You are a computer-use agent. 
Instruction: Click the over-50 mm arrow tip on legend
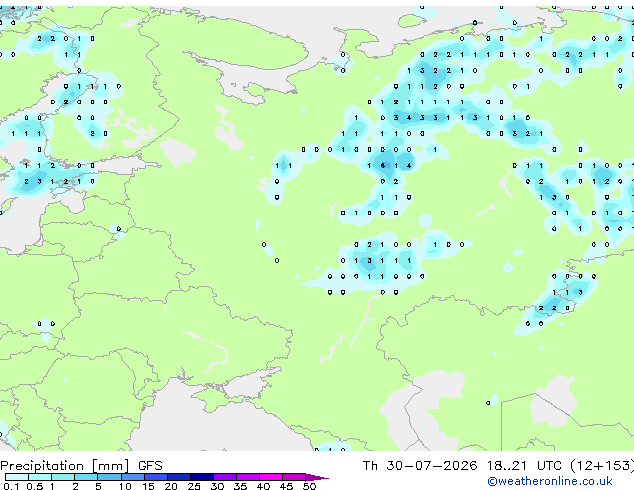(317, 477)
